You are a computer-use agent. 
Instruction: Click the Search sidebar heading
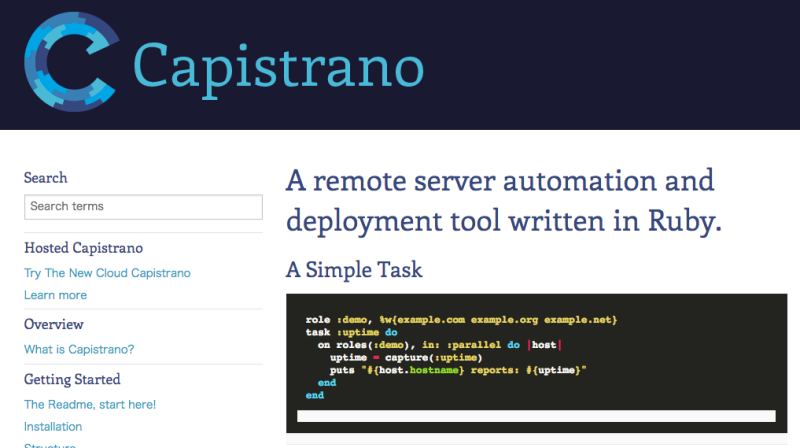[x=46, y=178]
